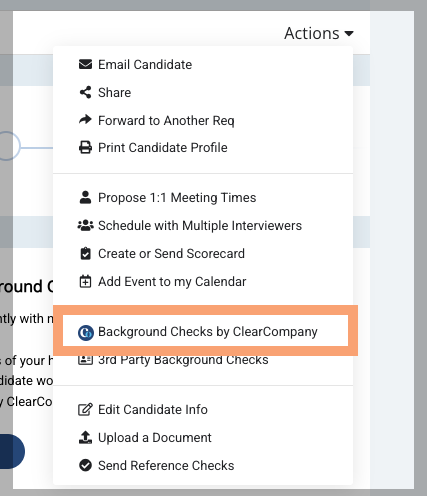Click the pencil edit icon
This screenshot has width=427, height=496.
click(x=85, y=409)
